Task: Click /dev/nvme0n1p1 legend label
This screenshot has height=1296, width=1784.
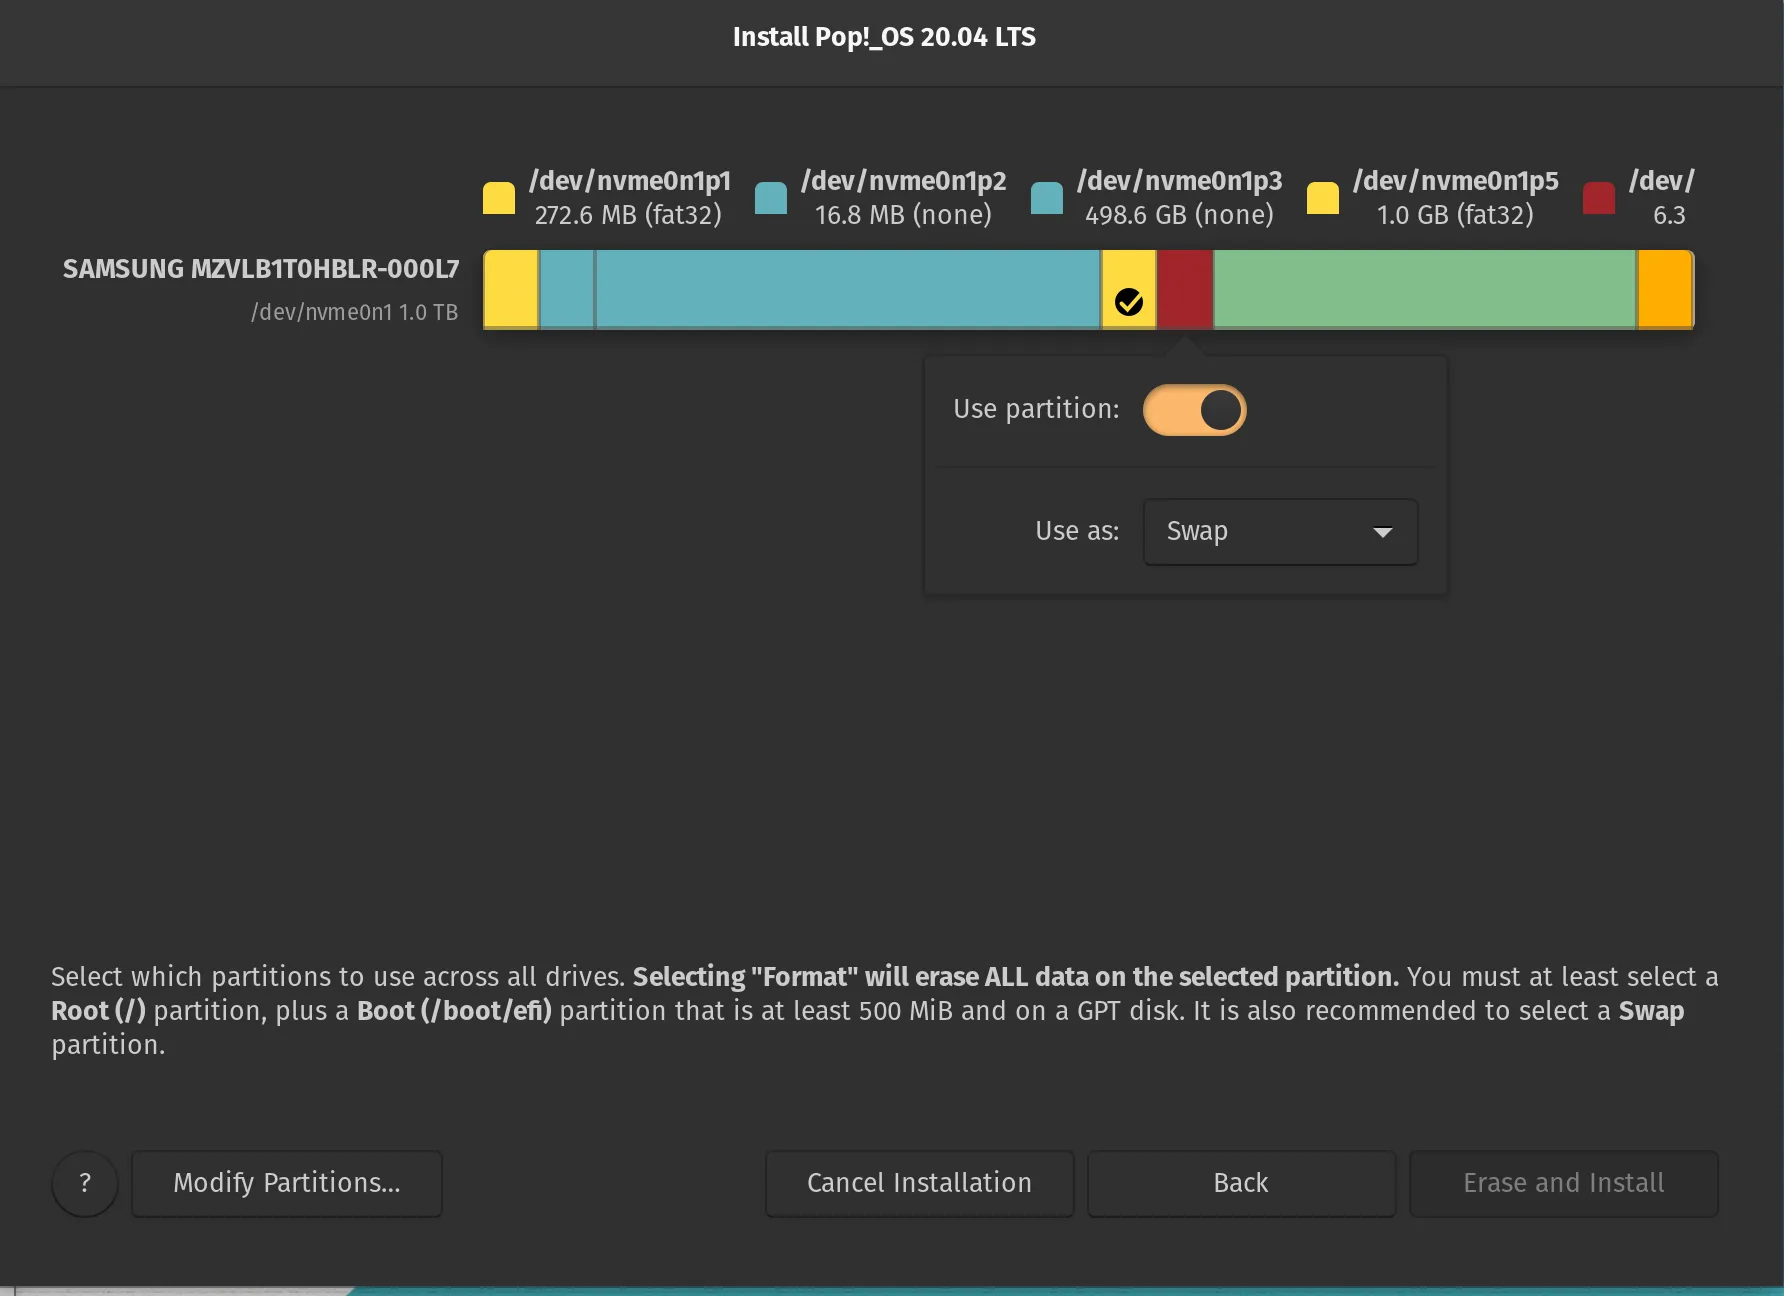Action: [x=630, y=181]
